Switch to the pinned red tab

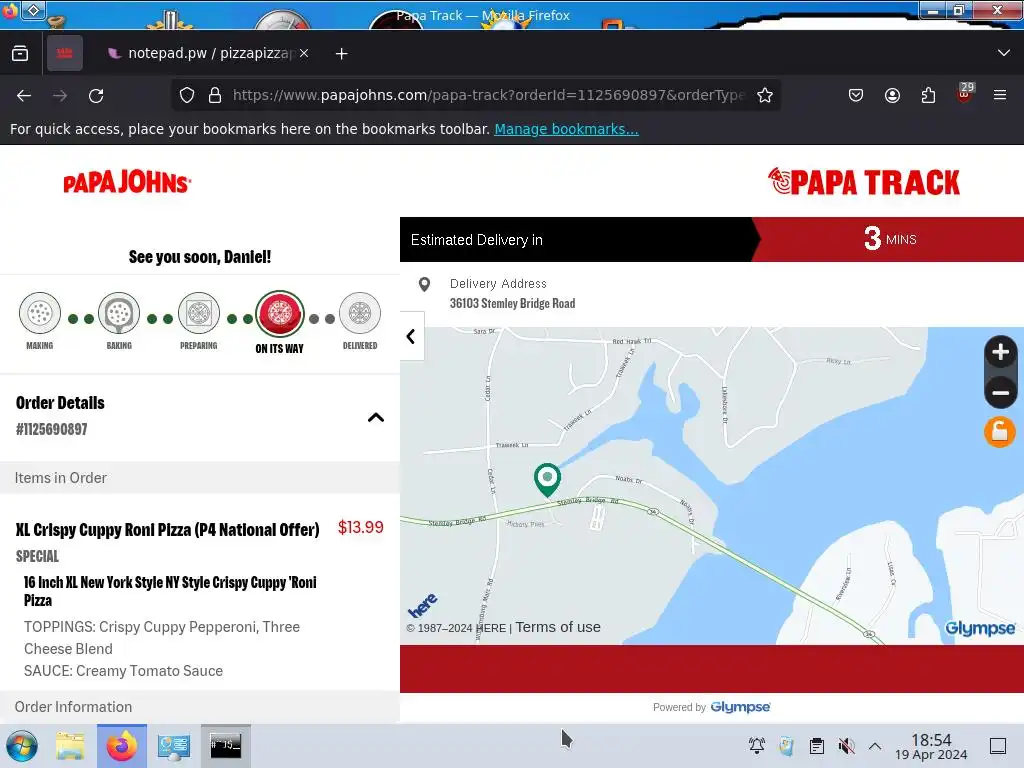(x=65, y=53)
